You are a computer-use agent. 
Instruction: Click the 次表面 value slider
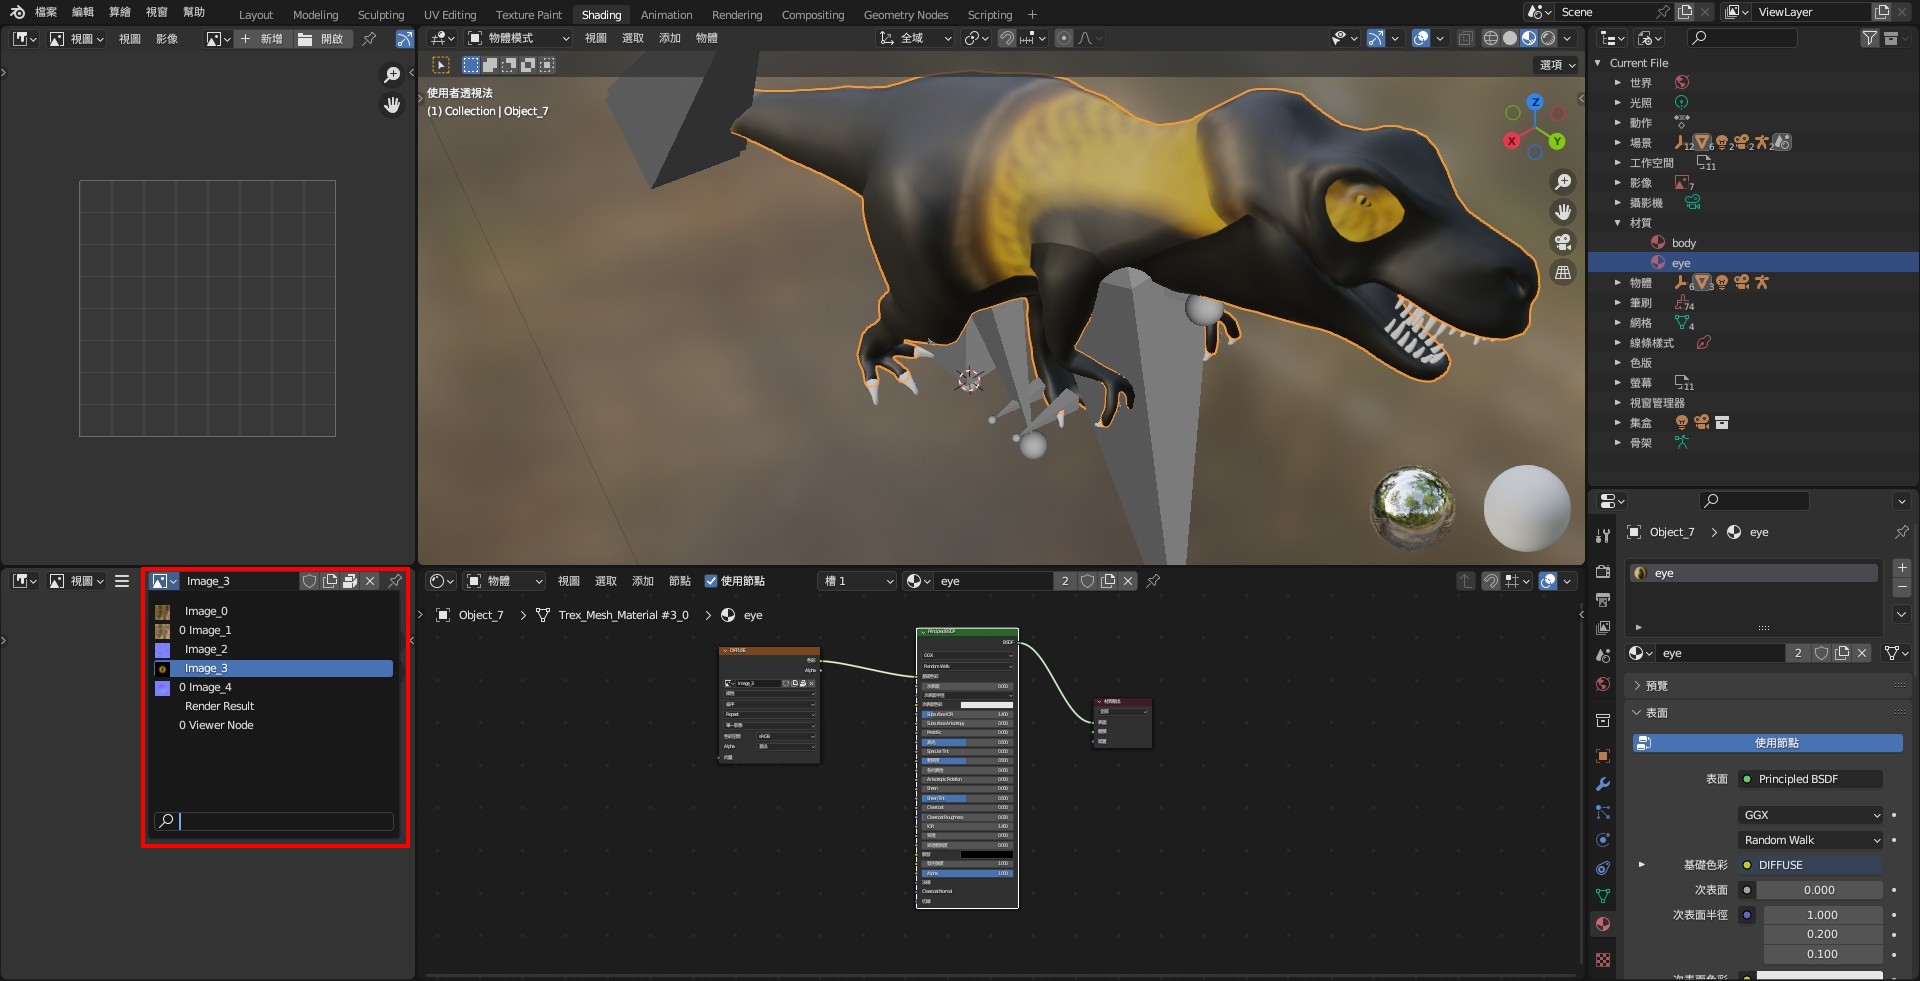tap(1819, 890)
